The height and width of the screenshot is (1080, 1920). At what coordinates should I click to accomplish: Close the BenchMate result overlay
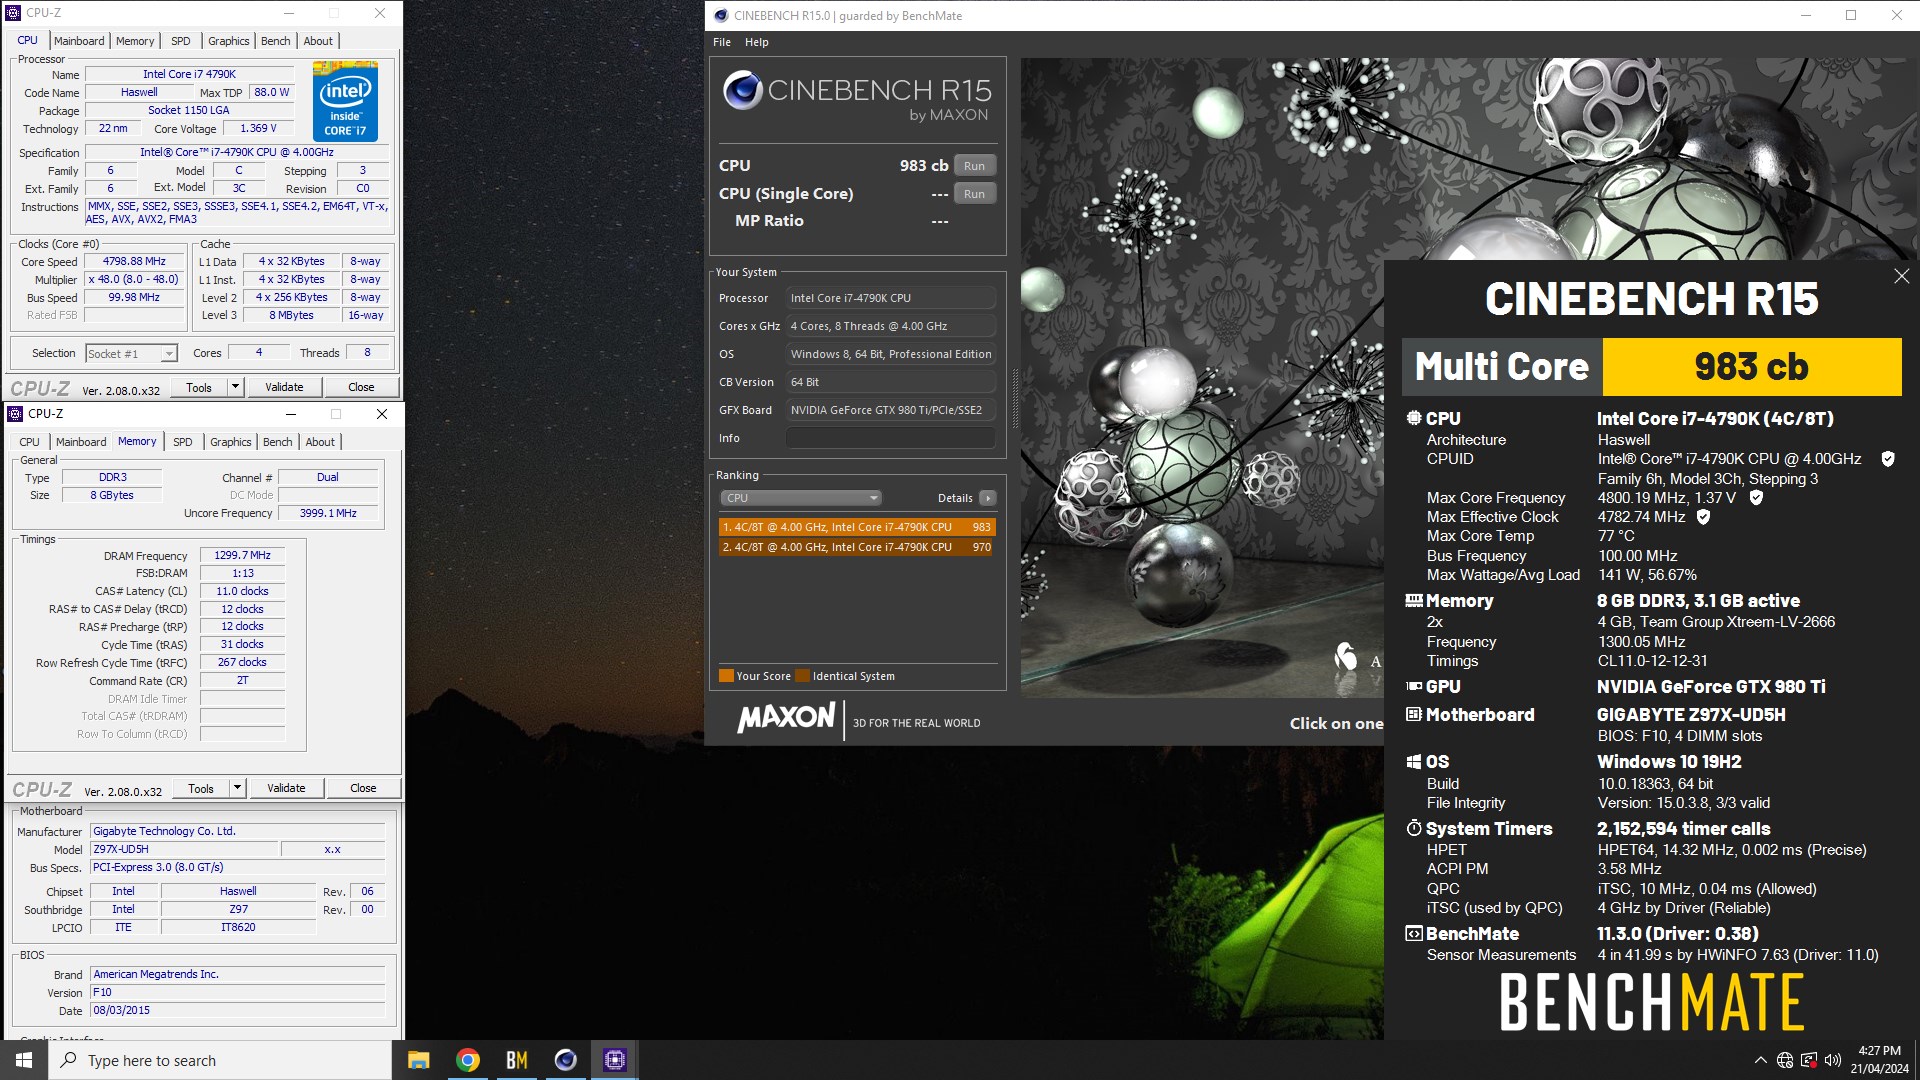click(1901, 276)
